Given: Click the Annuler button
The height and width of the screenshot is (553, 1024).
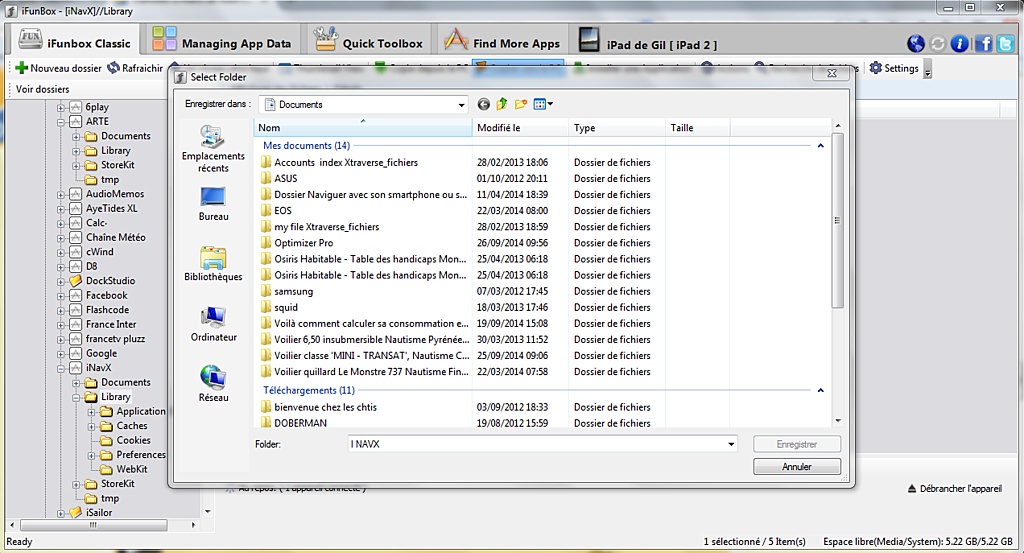Looking at the screenshot, I should [797, 467].
